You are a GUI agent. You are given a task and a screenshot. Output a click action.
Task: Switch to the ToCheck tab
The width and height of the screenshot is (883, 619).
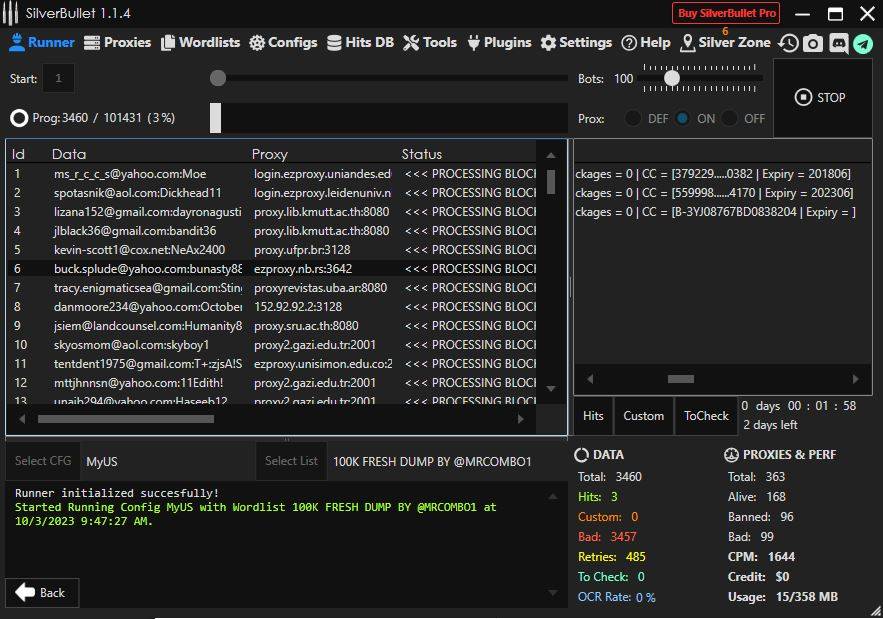click(706, 416)
